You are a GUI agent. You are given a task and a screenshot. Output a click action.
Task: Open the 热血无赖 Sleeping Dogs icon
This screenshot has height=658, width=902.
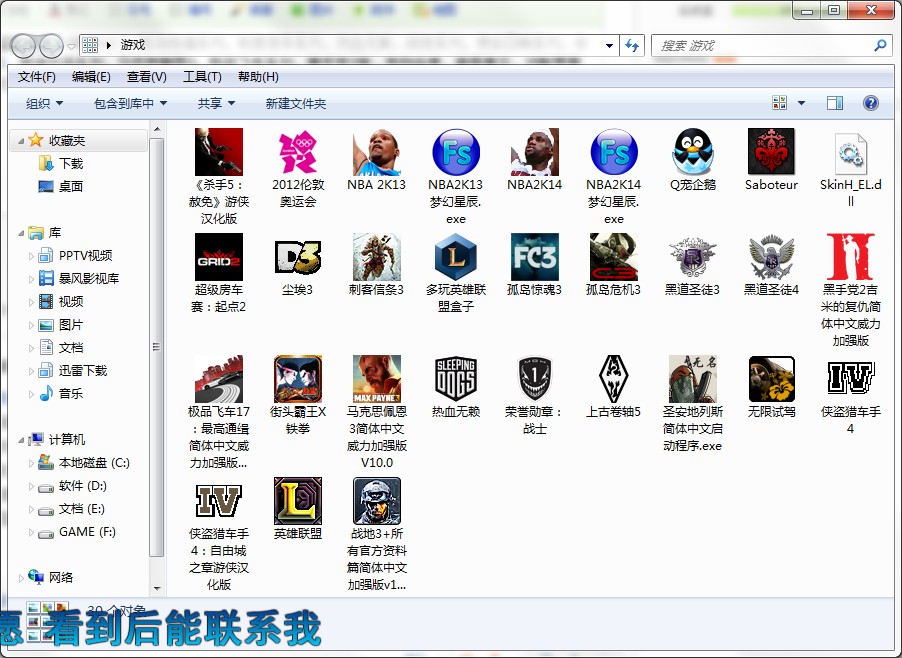point(455,380)
